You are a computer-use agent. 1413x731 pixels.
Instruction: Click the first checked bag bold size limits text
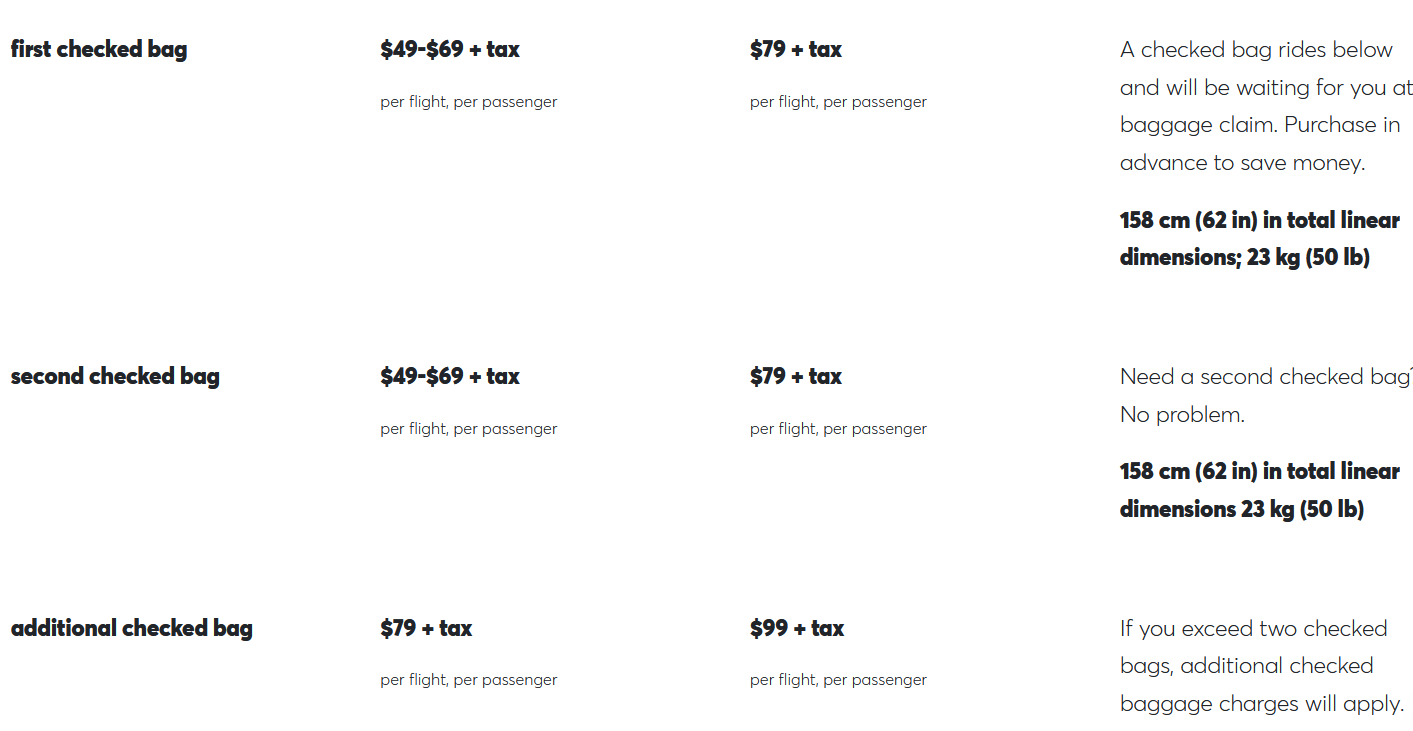pos(1259,238)
